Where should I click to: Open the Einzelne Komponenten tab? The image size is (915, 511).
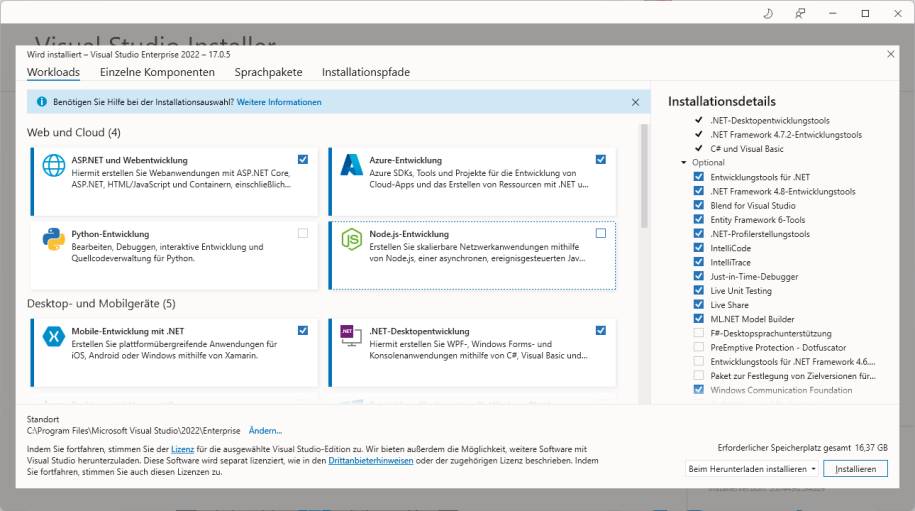(x=157, y=72)
